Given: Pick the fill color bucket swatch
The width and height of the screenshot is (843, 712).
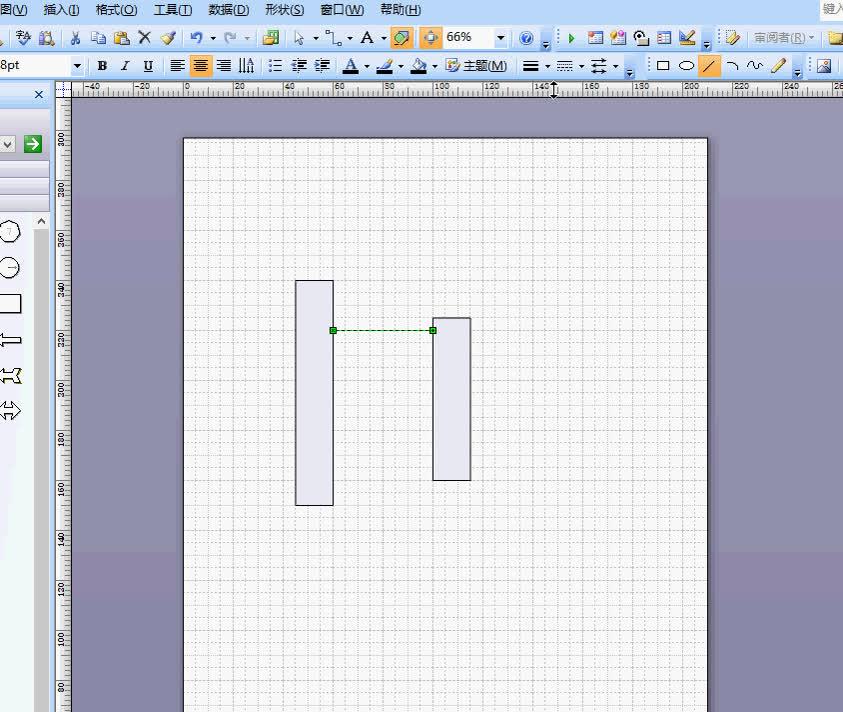Looking at the screenshot, I should pos(418,66).
